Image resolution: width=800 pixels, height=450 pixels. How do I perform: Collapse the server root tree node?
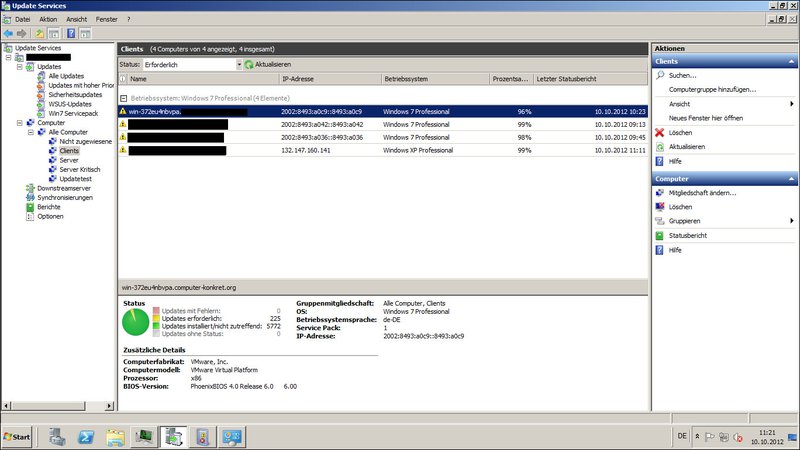8,58
